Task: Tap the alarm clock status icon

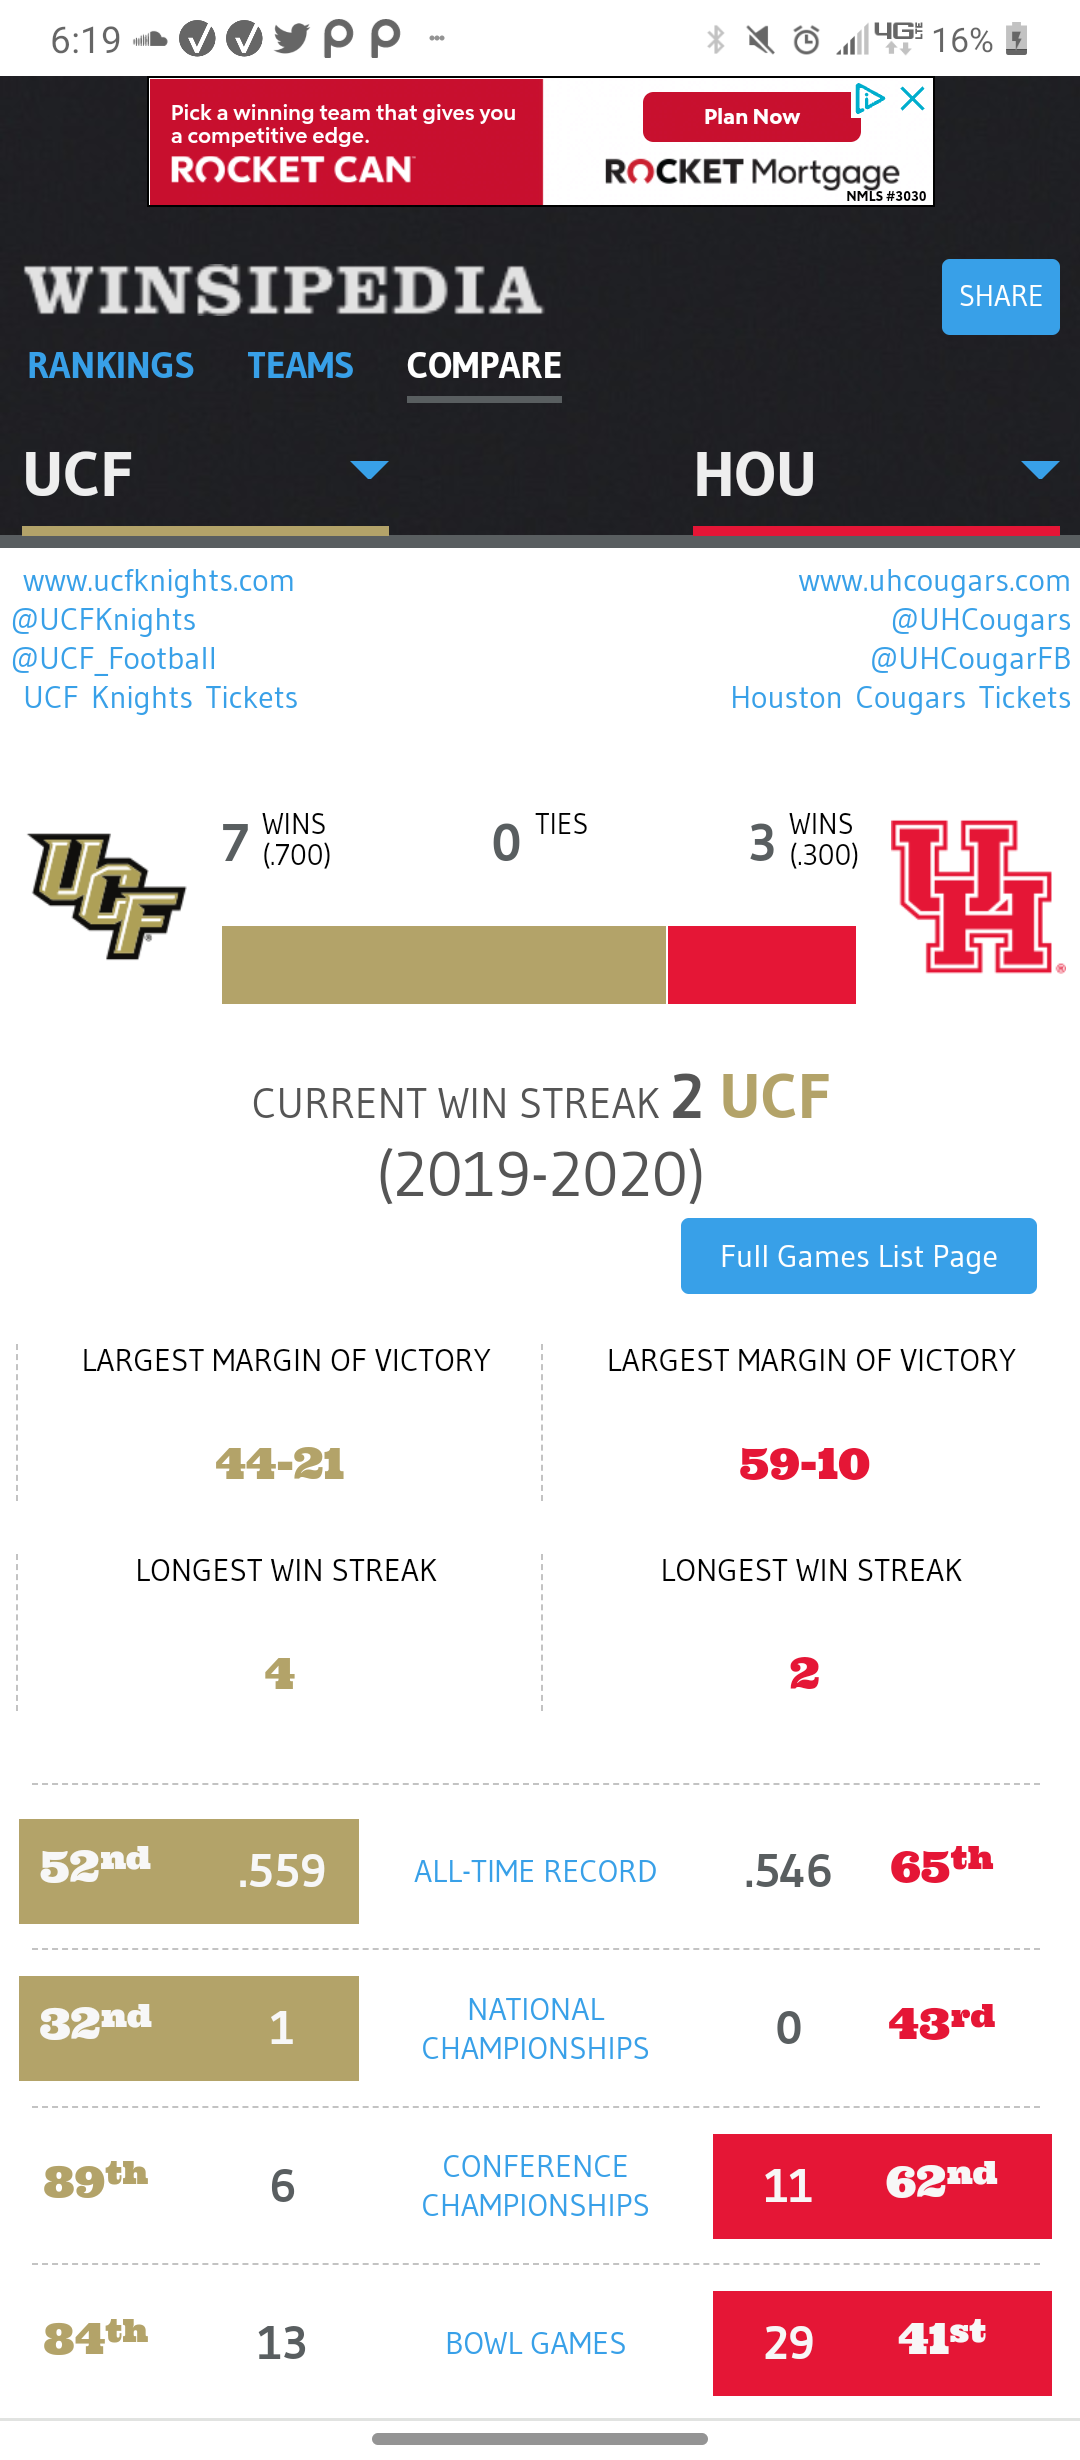Action: 806,40
